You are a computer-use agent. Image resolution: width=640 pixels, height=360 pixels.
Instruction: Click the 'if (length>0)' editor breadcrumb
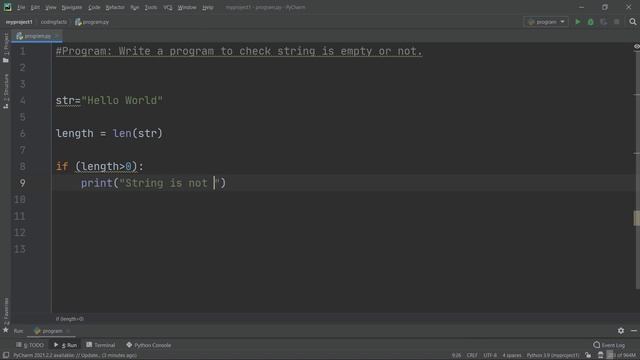pos(70,319)
